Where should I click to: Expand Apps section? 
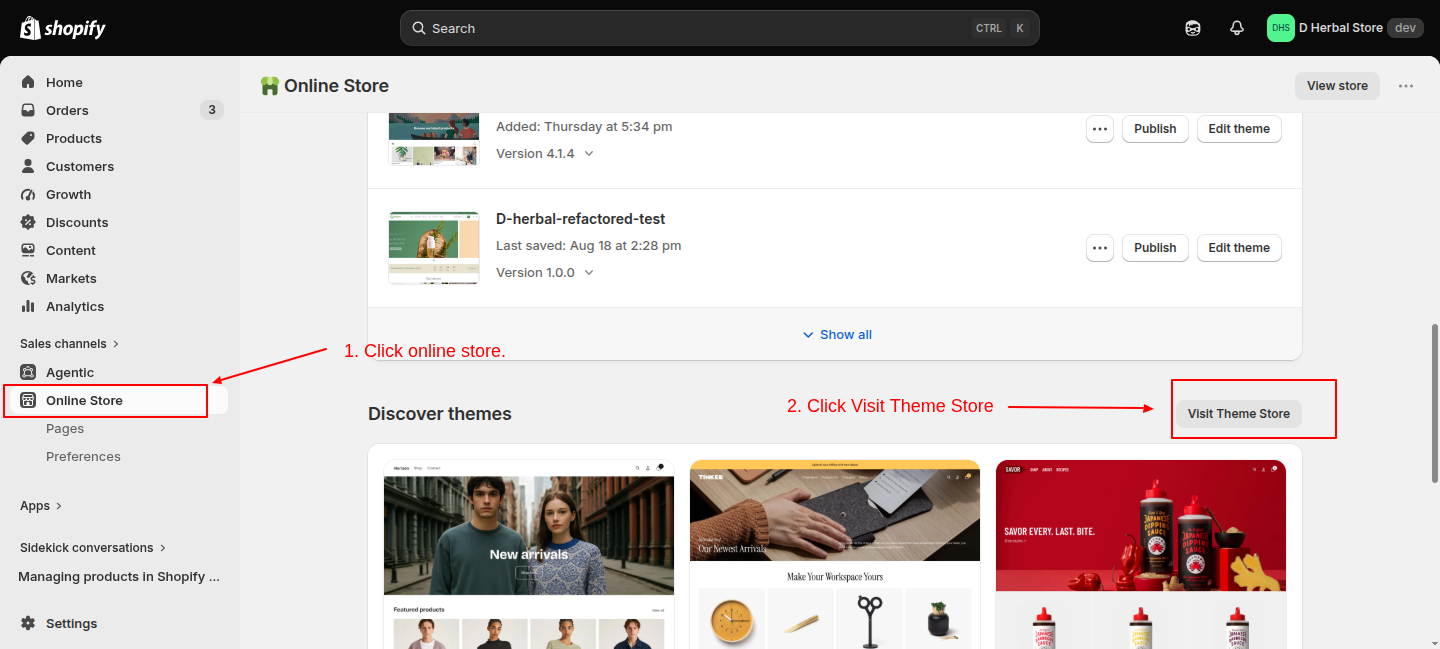click(41, 505)
